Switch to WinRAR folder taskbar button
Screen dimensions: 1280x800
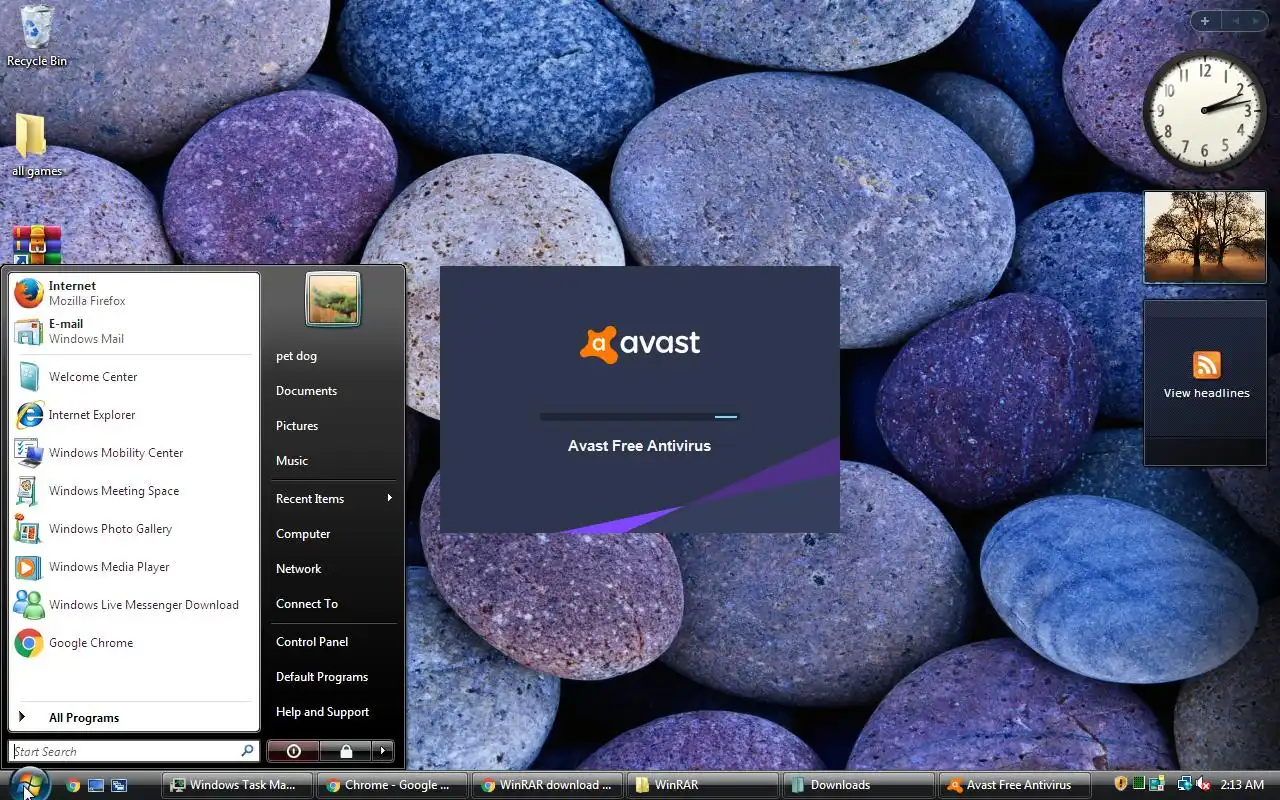(702, 785)
